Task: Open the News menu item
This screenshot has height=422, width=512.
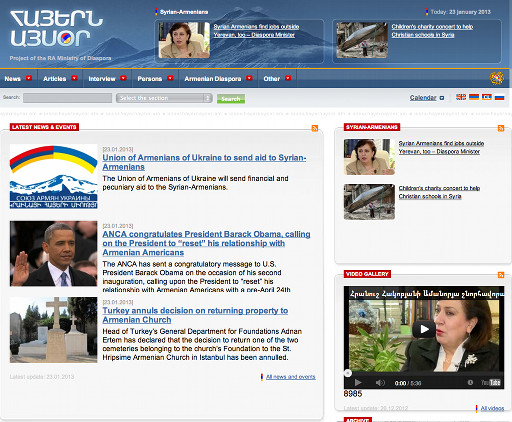Action: (13, 79)
